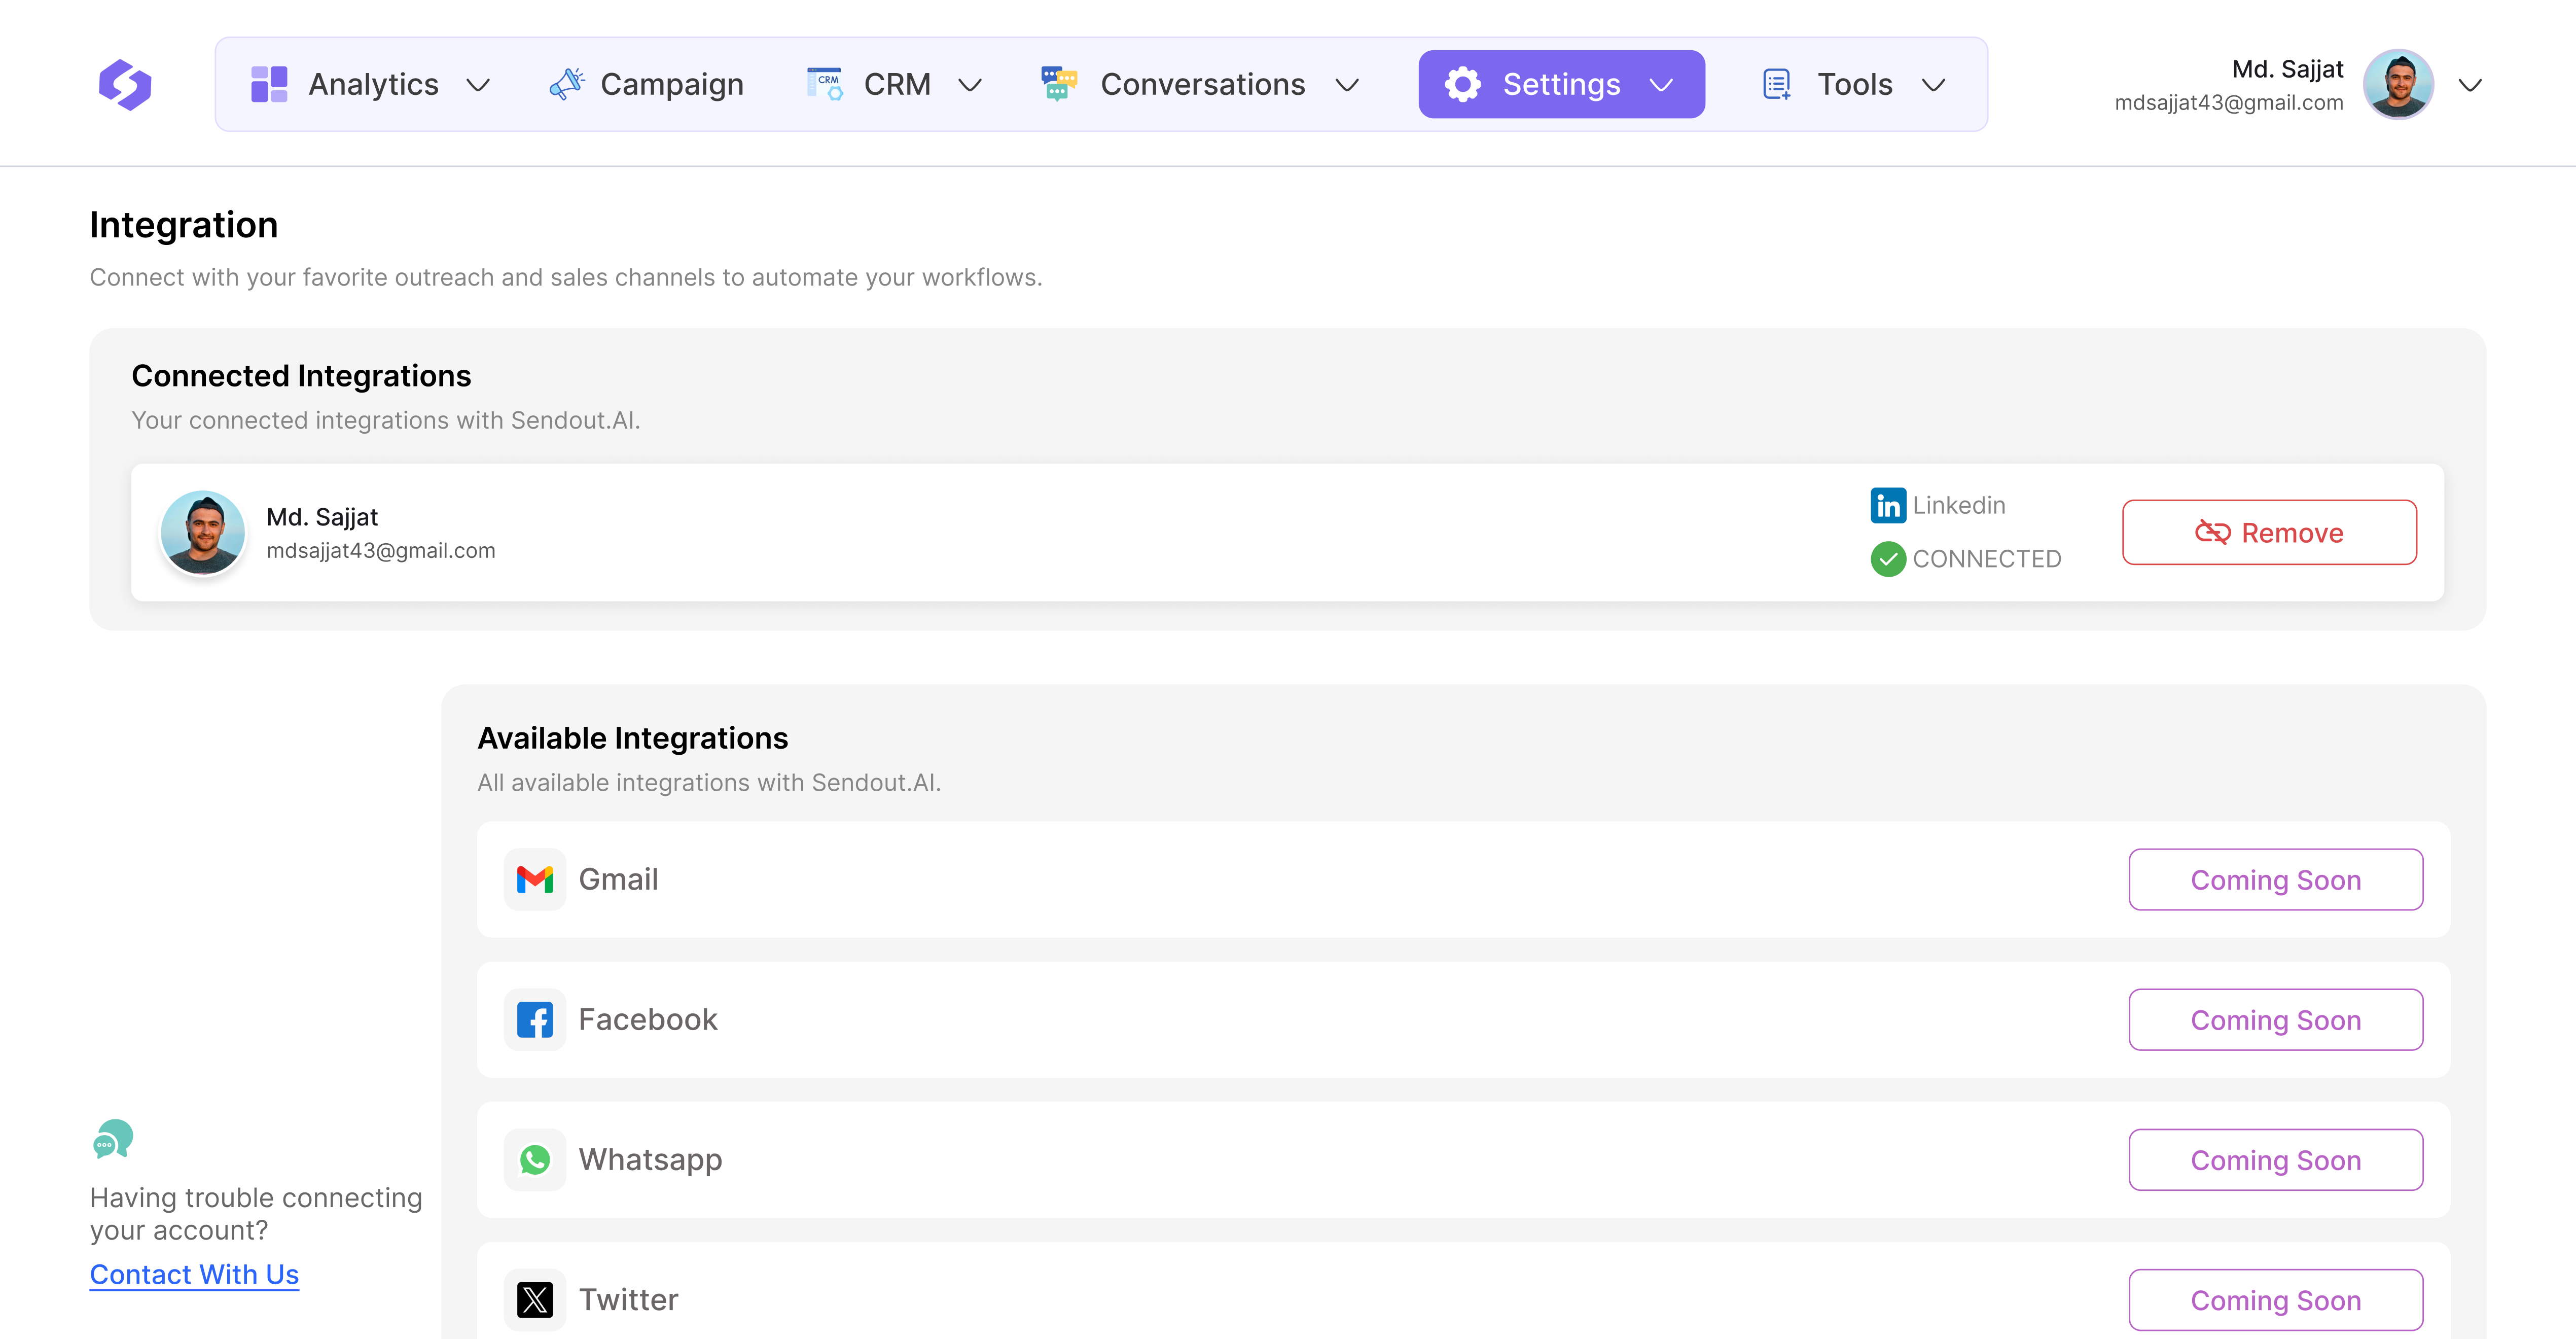This screenshot has width=2576, height=1339.
Task: Click the Sendout.AI logo icon
Action: tap(125, 84)
